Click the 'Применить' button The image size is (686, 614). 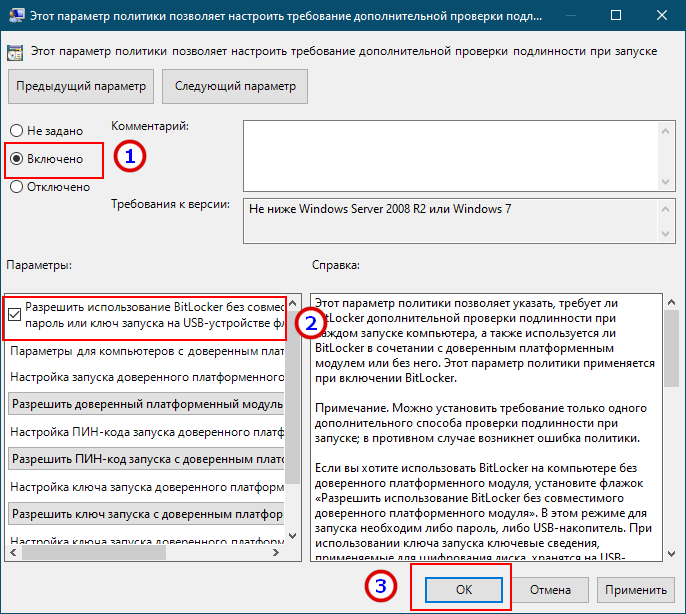636,589
